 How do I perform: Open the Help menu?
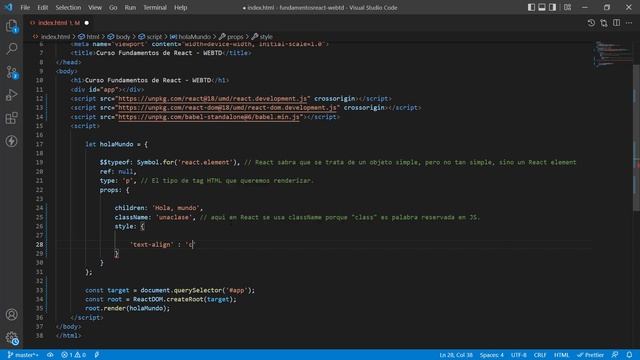(x=180, y=7)
